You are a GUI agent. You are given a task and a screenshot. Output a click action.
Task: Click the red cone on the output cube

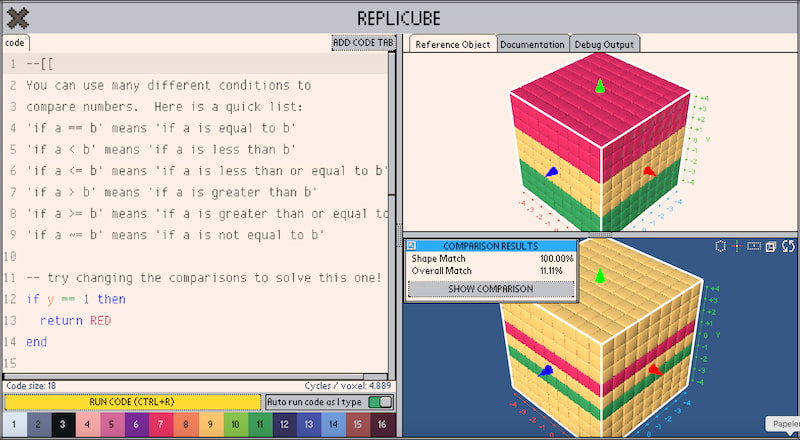tap(656, 369)
